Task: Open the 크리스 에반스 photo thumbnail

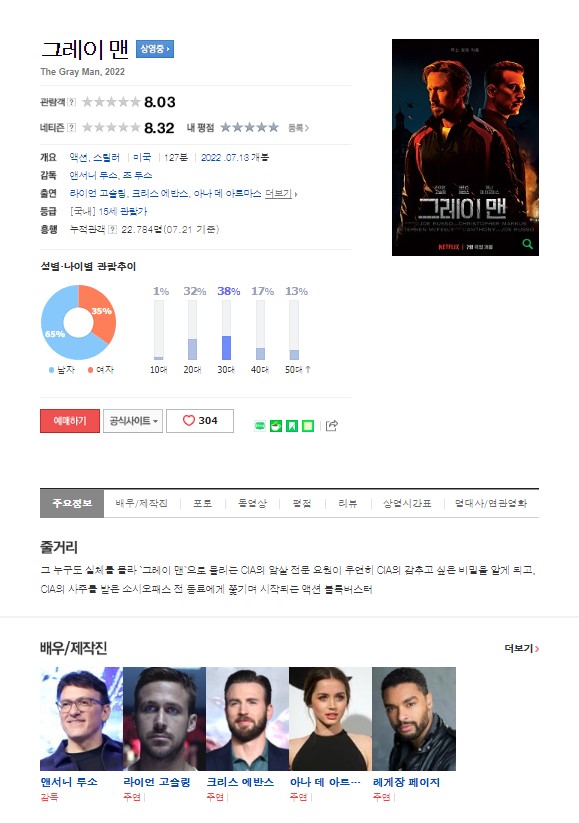Action: tap(247, 719)
